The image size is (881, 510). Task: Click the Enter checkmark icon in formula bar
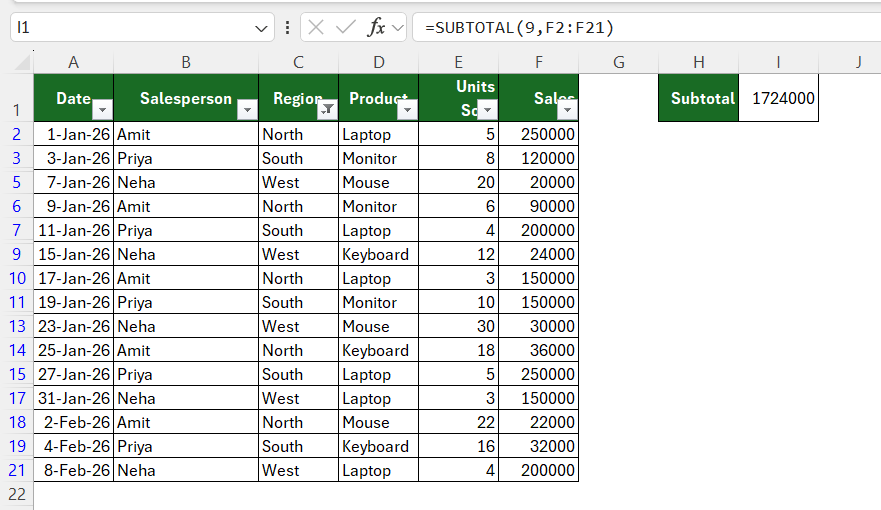pyautogui.click(x=346, y=27)
